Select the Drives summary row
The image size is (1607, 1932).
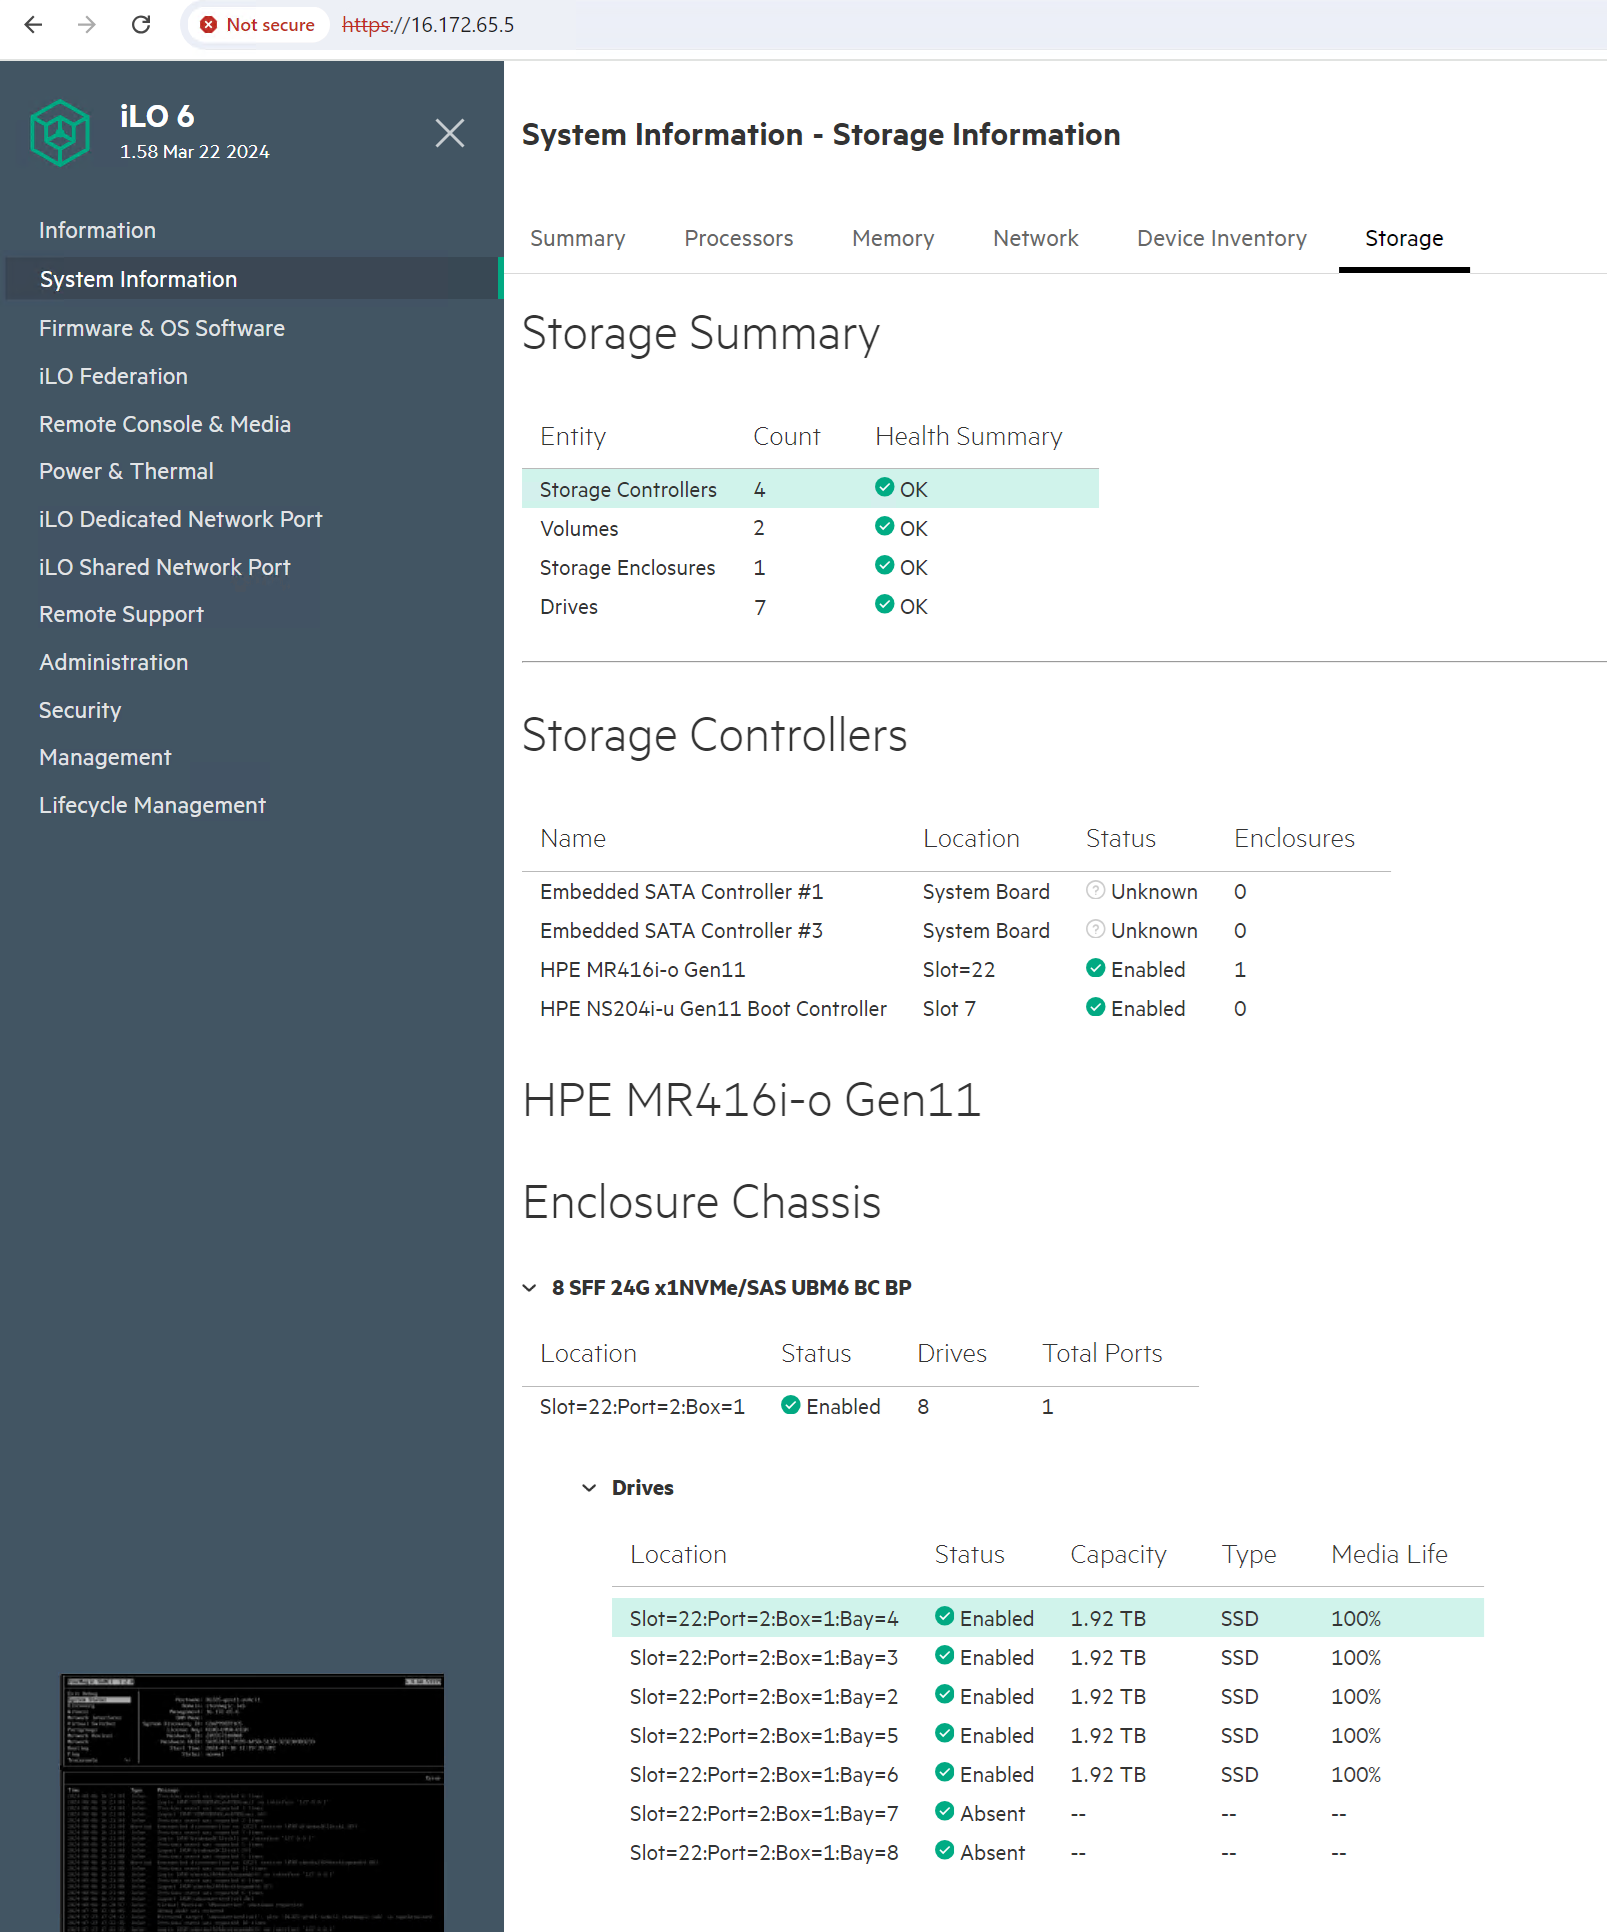810,606
